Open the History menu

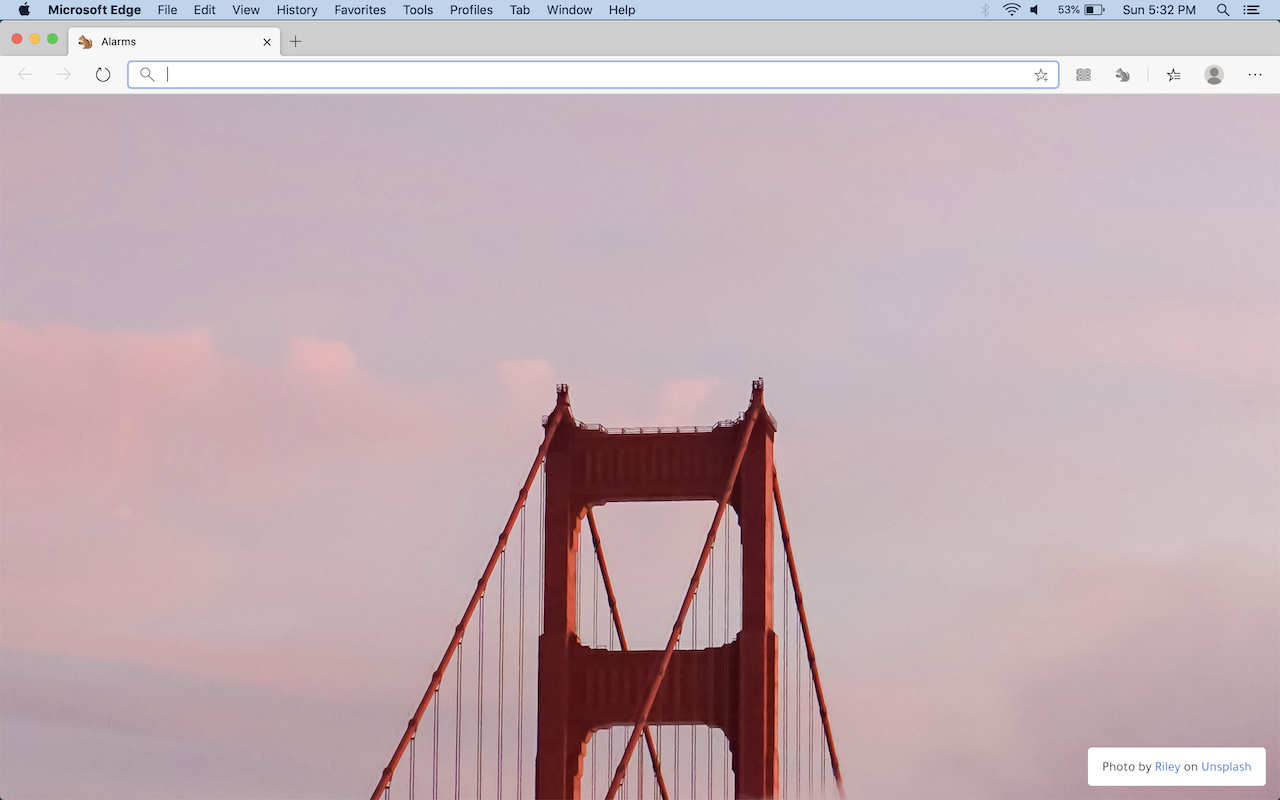point(297,10)
